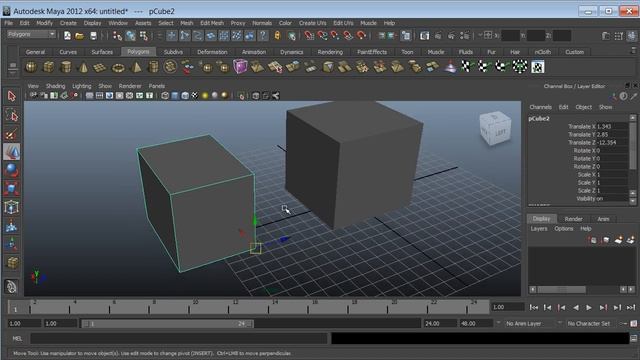Viewport: 640px width, 360px height.
Task: Switch to the Surfaces shelf tab
Action: 102,52
